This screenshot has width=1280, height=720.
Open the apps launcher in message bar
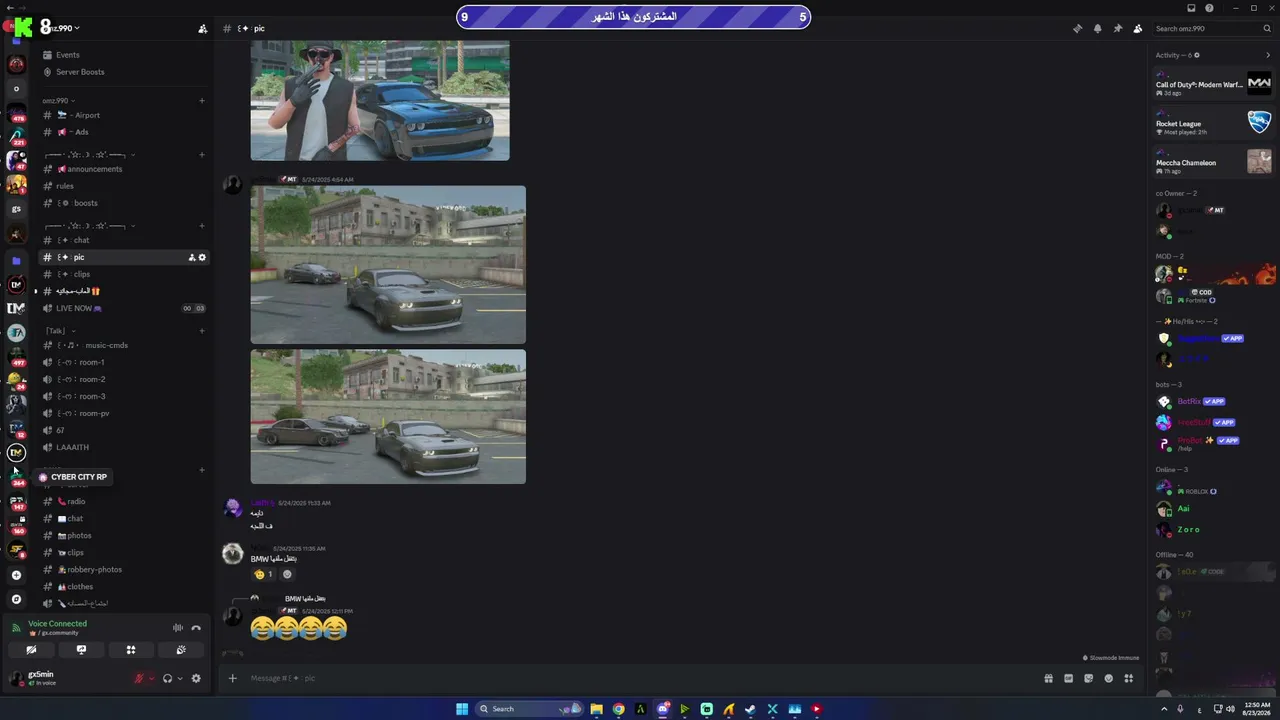(1128, 678)
